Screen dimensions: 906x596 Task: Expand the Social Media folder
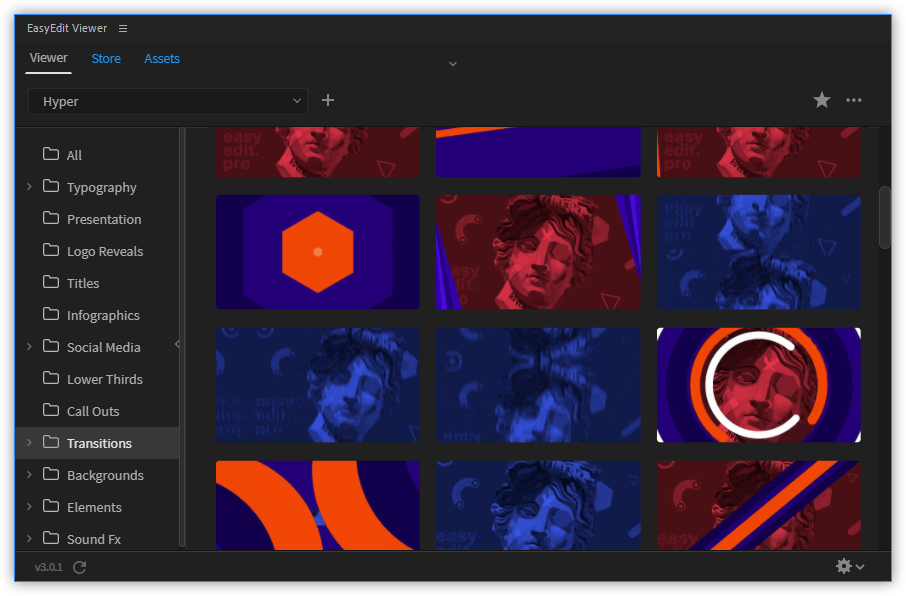point(29,346)
